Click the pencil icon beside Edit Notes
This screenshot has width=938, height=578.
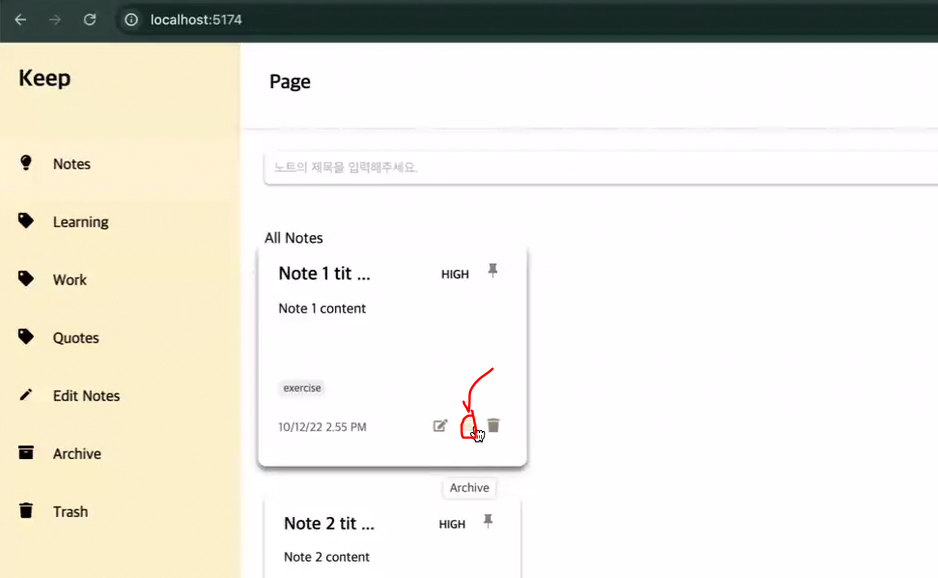point(26,395)
